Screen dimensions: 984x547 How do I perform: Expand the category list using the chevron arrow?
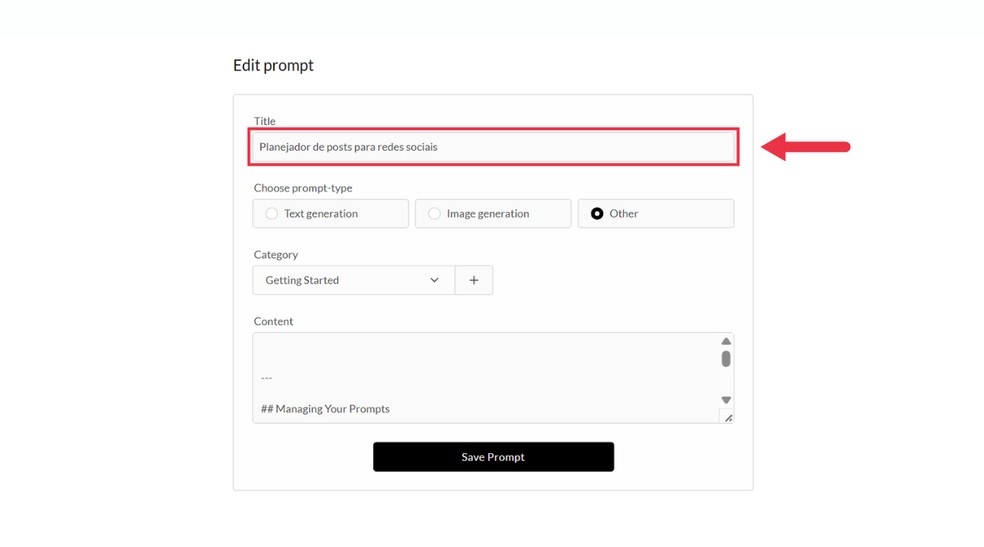[x=434, y=280]
